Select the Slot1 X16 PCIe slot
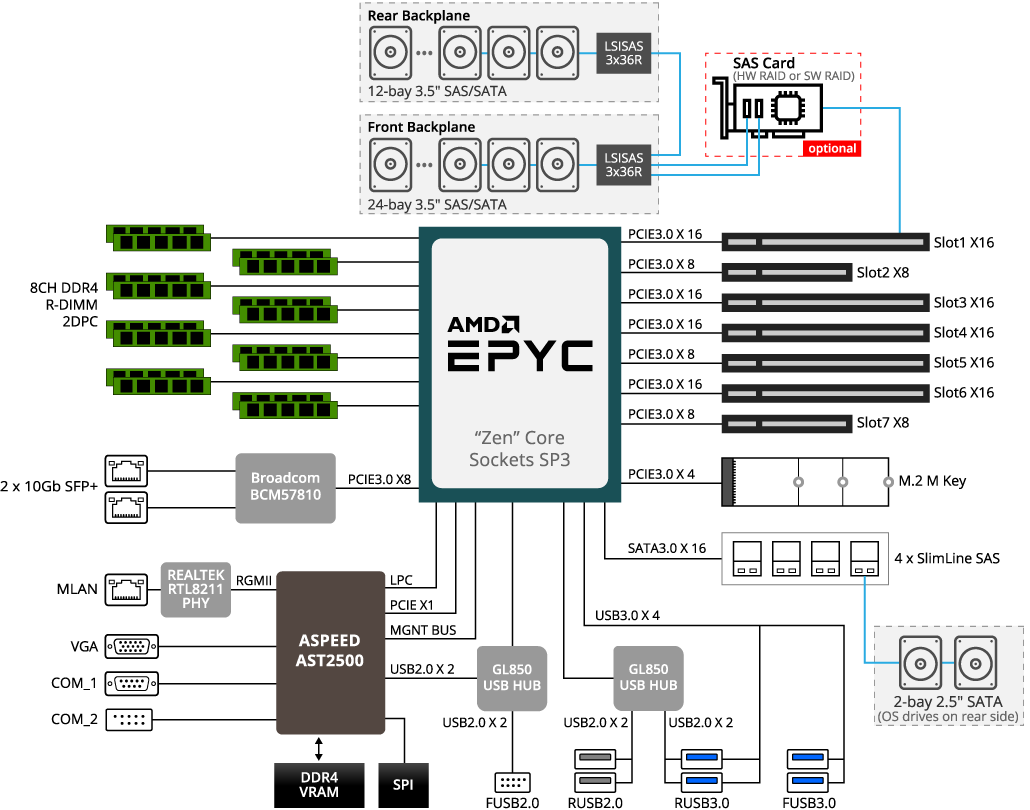The width and height of the screenshot is (1030, 810). coord(825,243)
